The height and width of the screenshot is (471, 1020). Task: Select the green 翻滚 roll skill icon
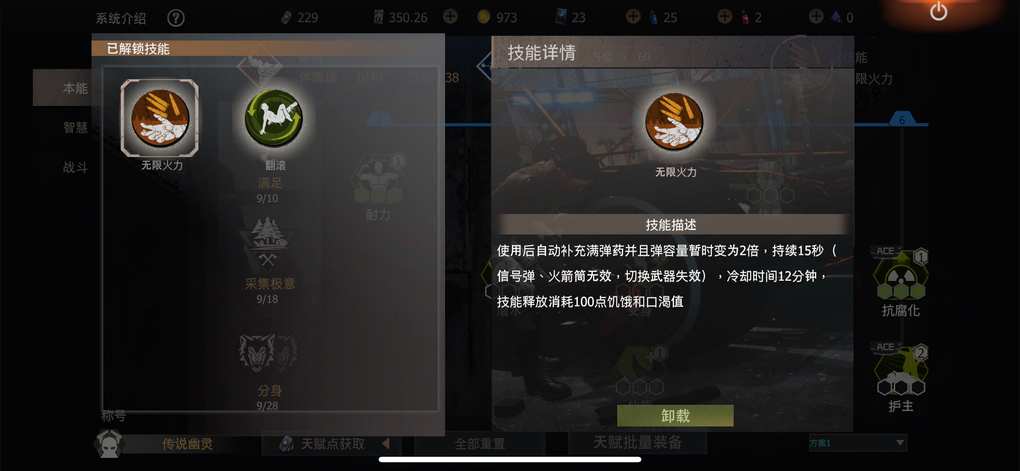point(273,118)
